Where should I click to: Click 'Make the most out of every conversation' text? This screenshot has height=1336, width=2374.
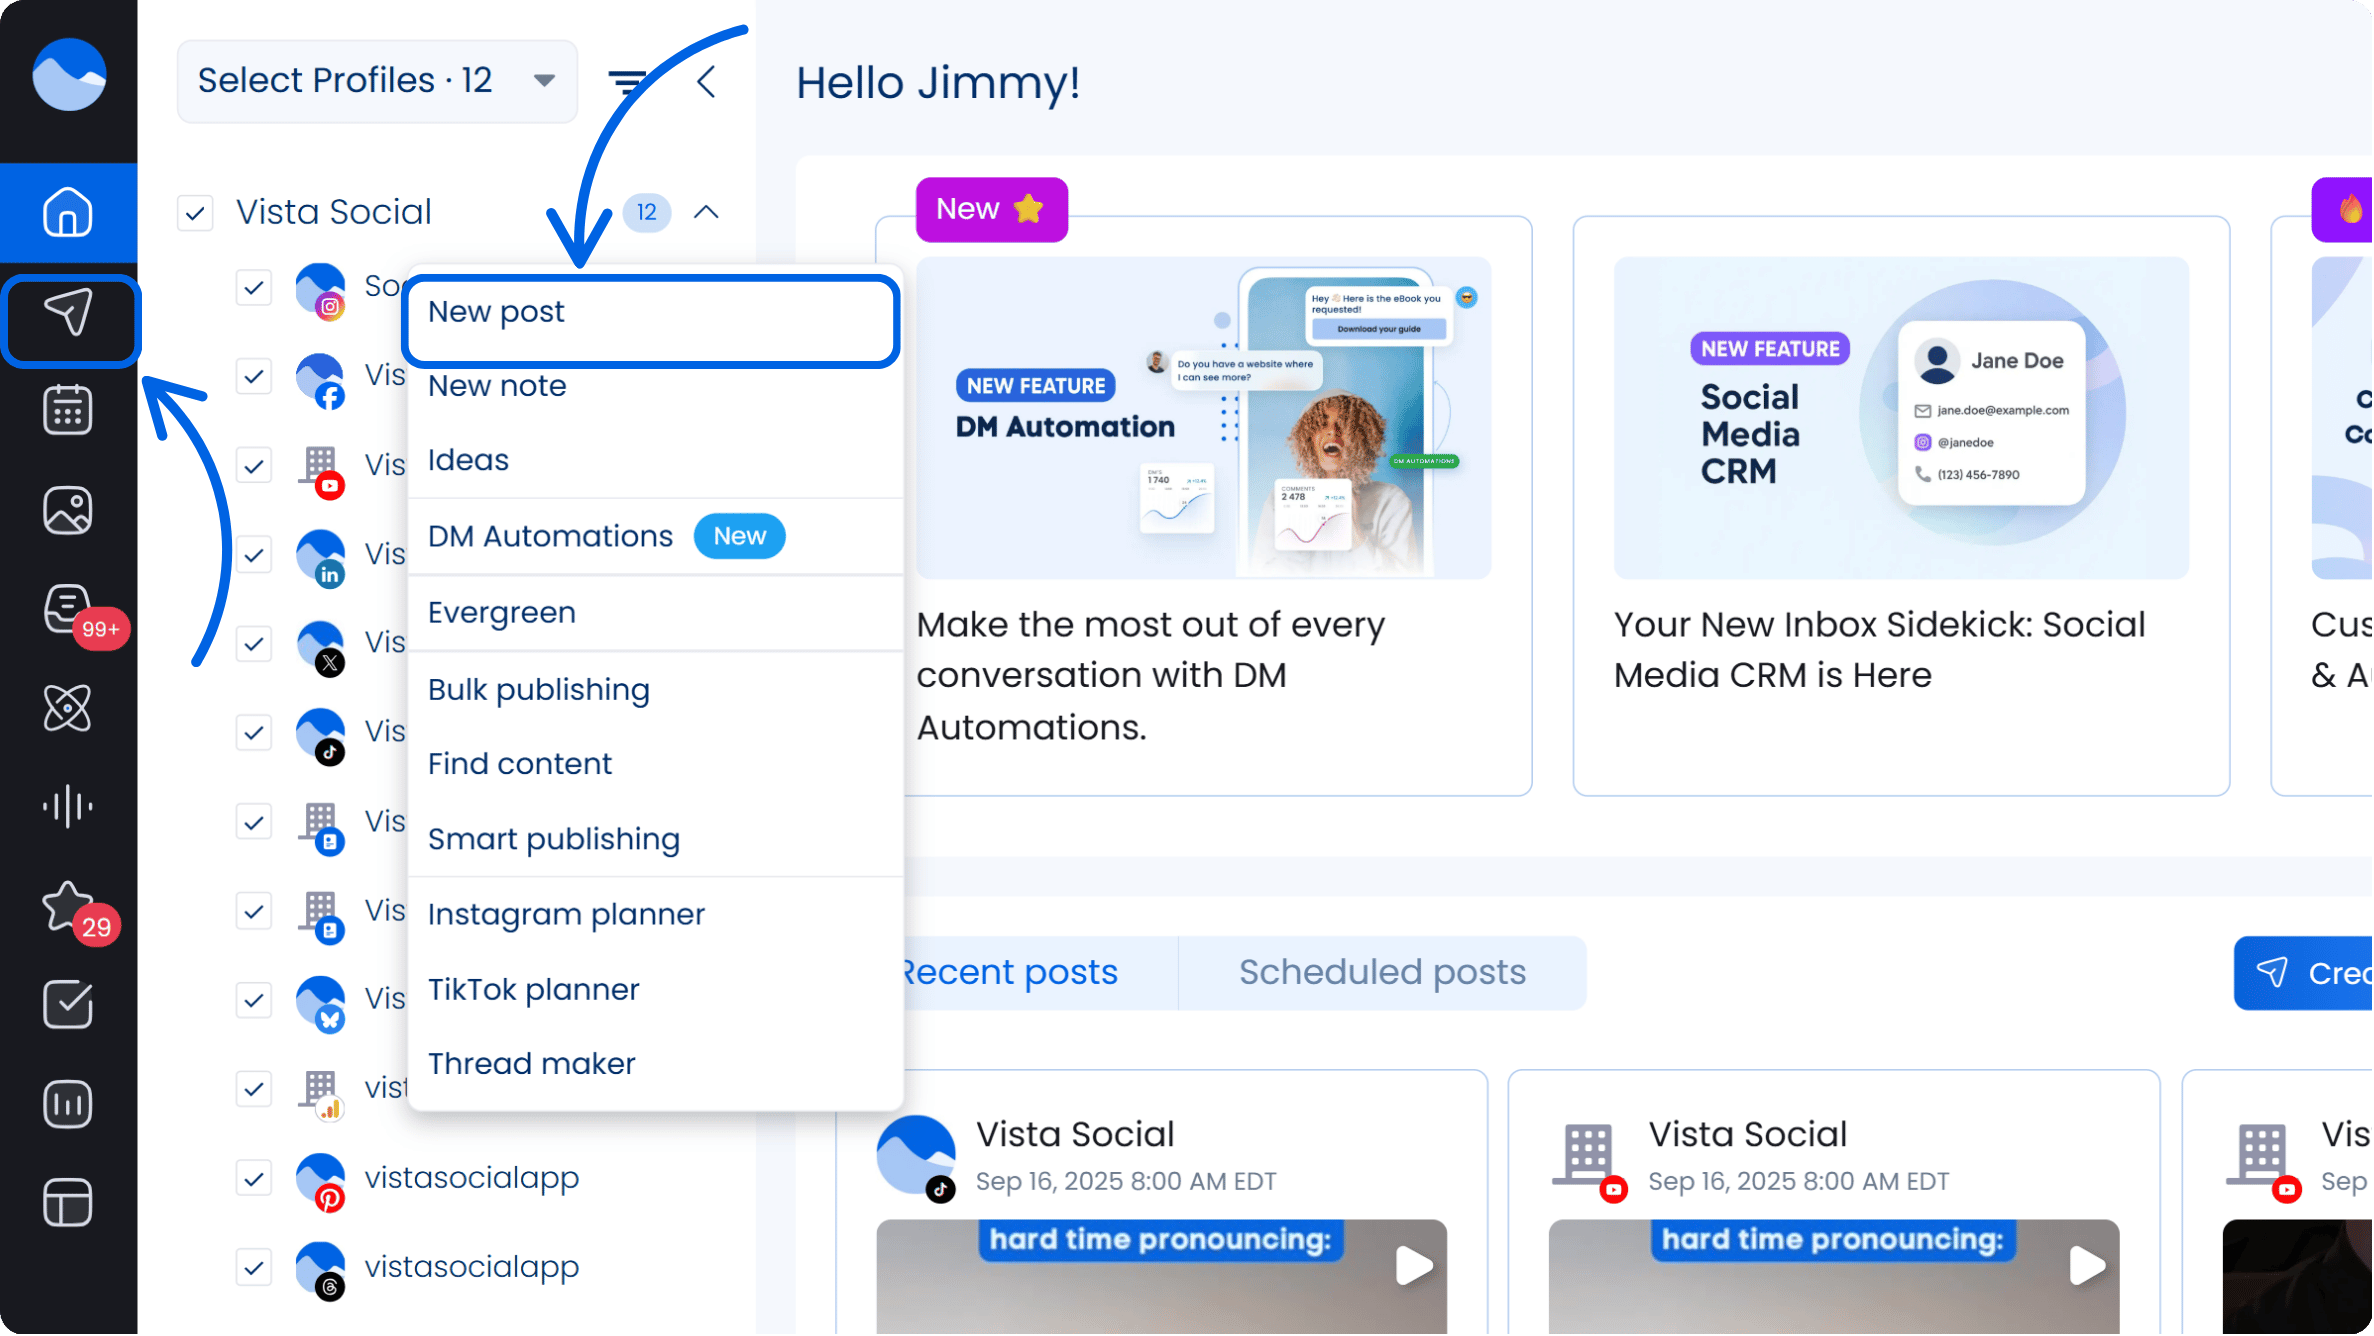(1151, 676)
